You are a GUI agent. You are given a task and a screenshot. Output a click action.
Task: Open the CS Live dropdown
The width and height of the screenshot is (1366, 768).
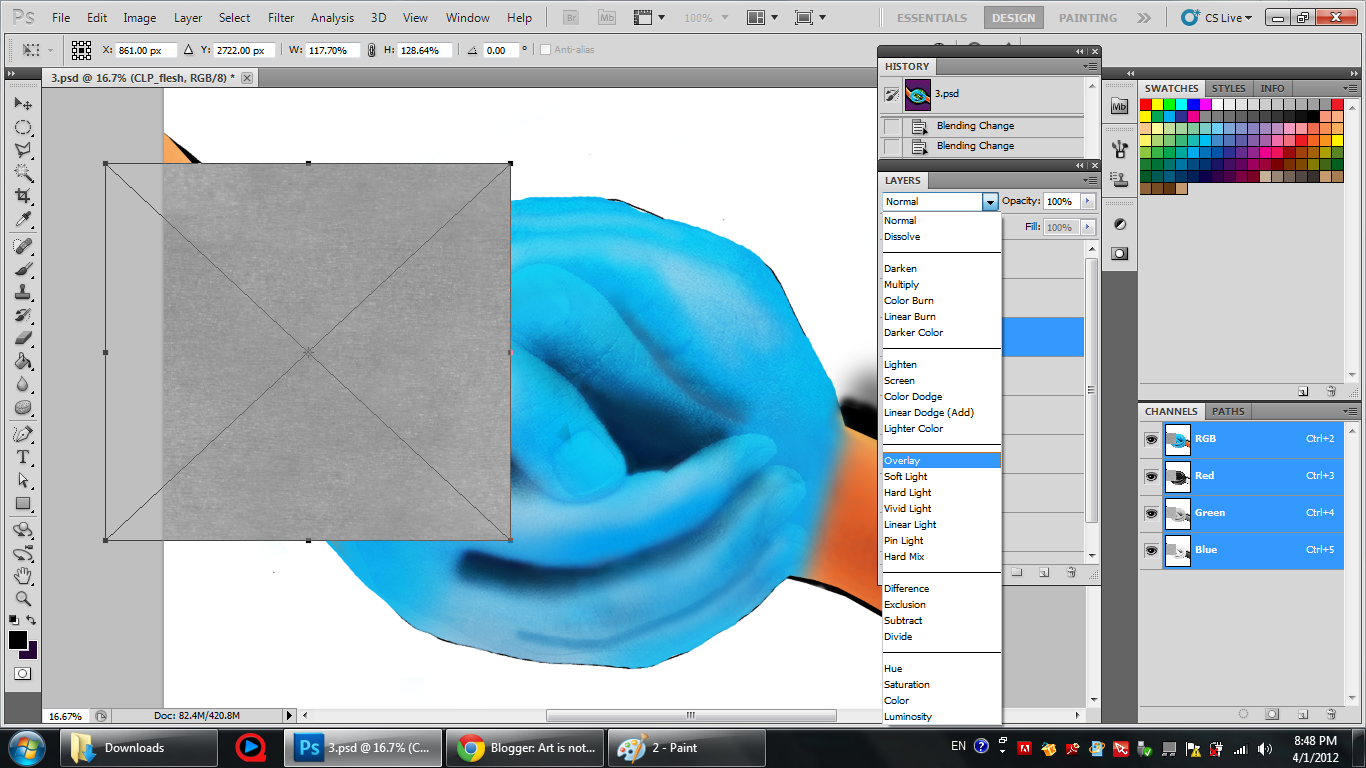[1216, 17]
